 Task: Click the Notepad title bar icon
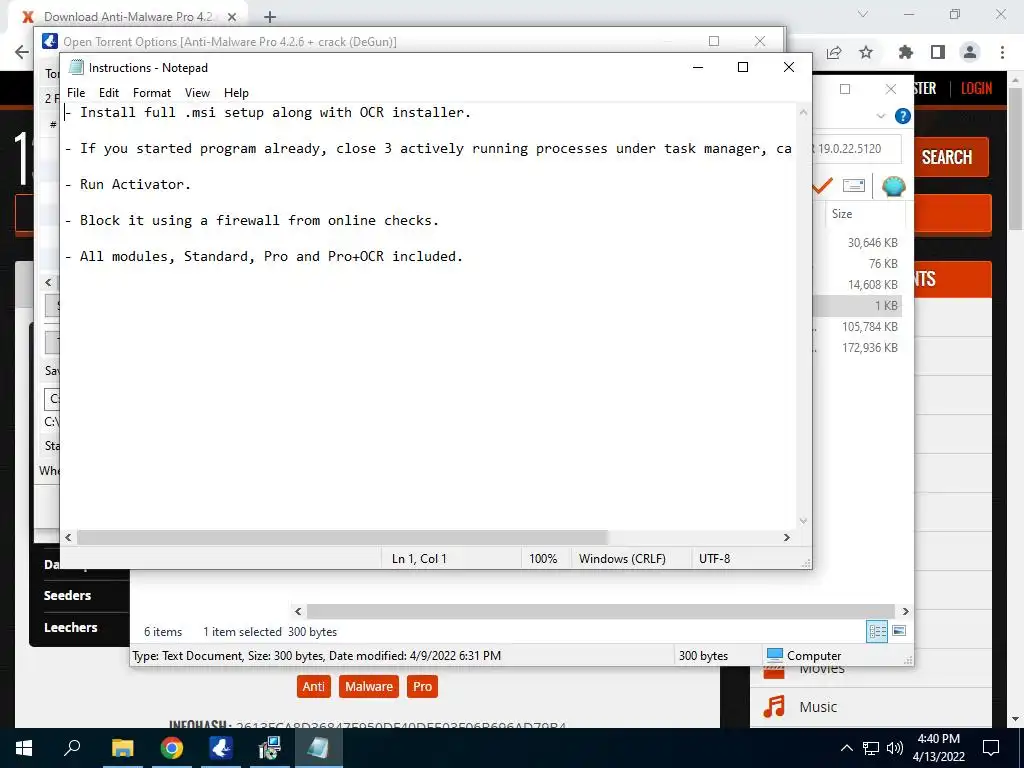[76, 67]
